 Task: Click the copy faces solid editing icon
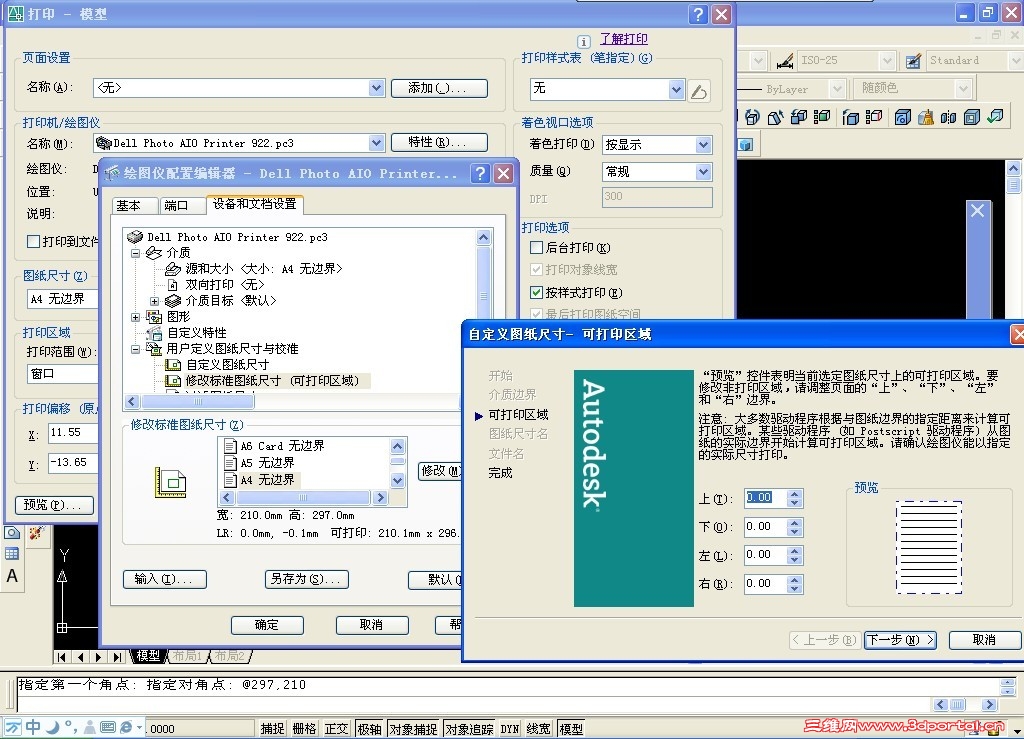click(x=799, y=117)
